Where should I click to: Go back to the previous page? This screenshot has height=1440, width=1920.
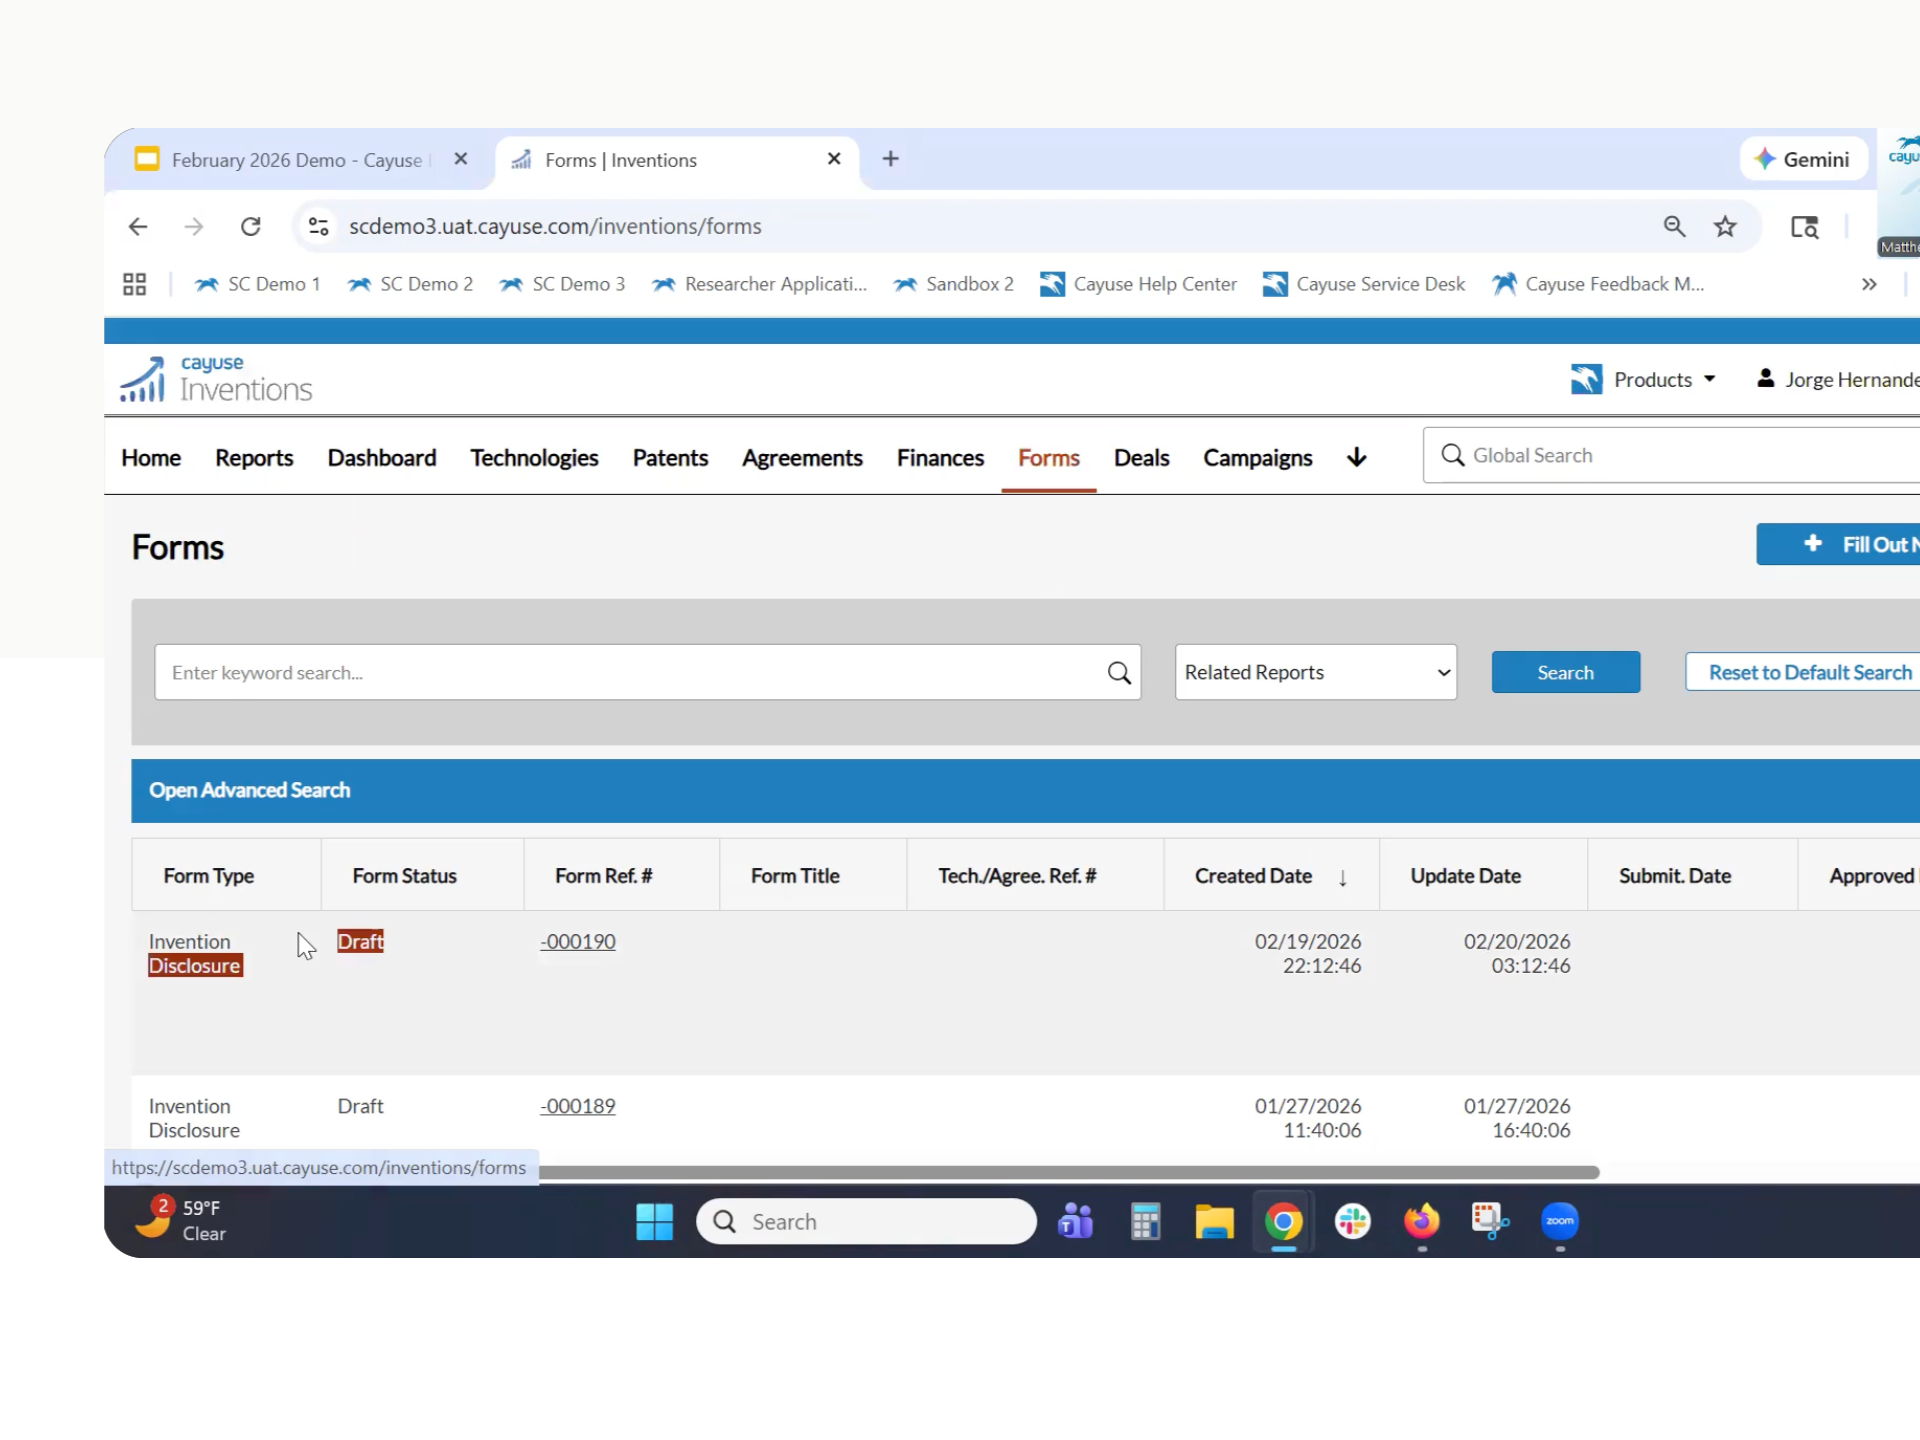138,227
